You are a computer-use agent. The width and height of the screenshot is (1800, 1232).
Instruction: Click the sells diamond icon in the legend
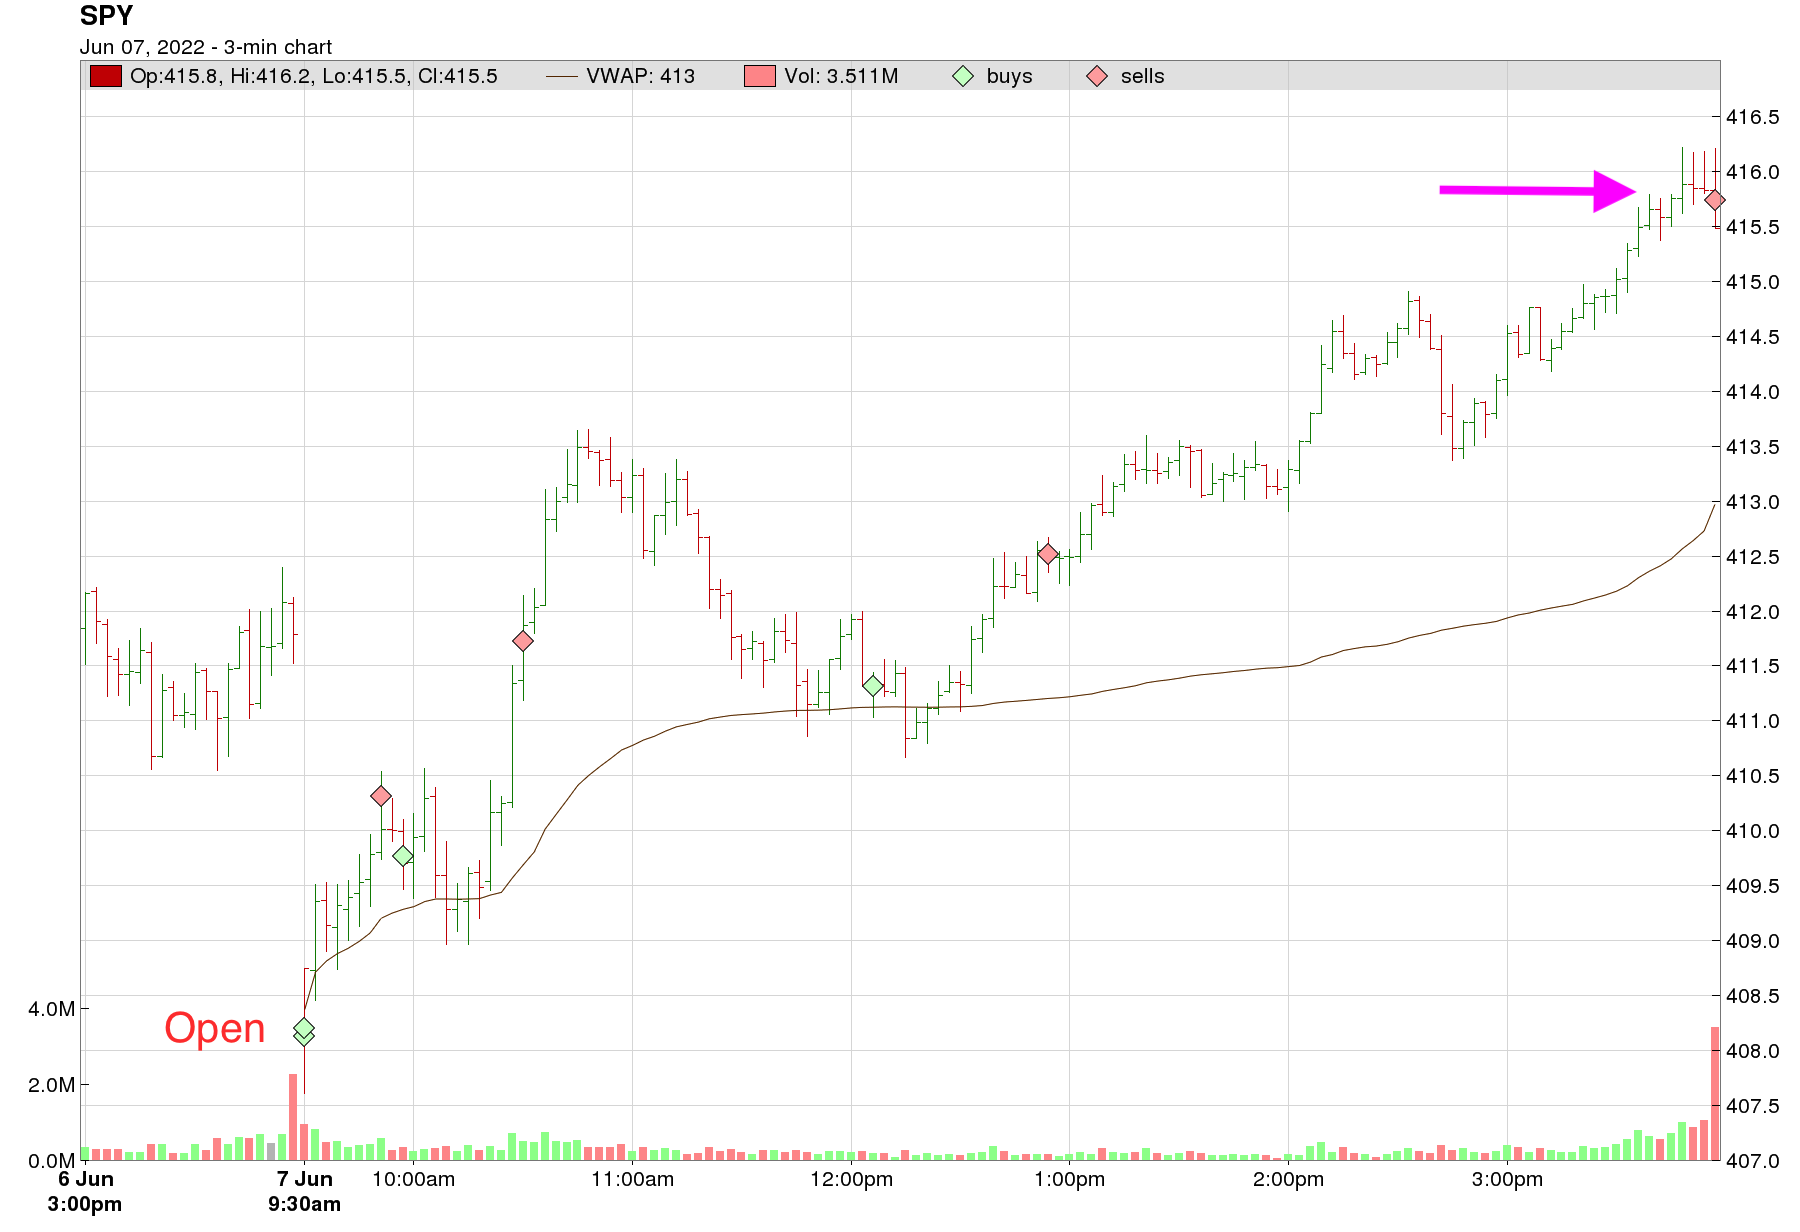pyautogui.click(x=1097, y=76)
